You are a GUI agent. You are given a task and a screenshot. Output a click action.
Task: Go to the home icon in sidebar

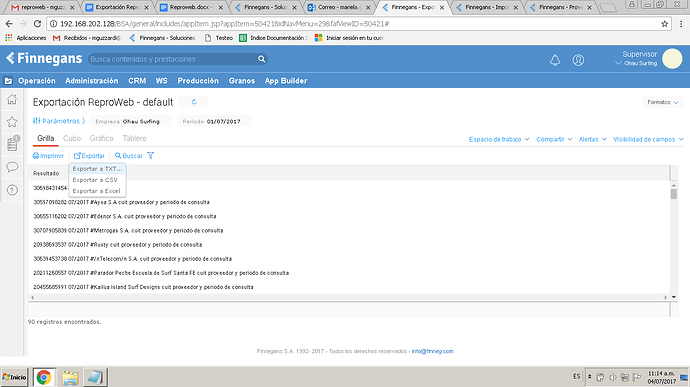click(x=12, y=99)
